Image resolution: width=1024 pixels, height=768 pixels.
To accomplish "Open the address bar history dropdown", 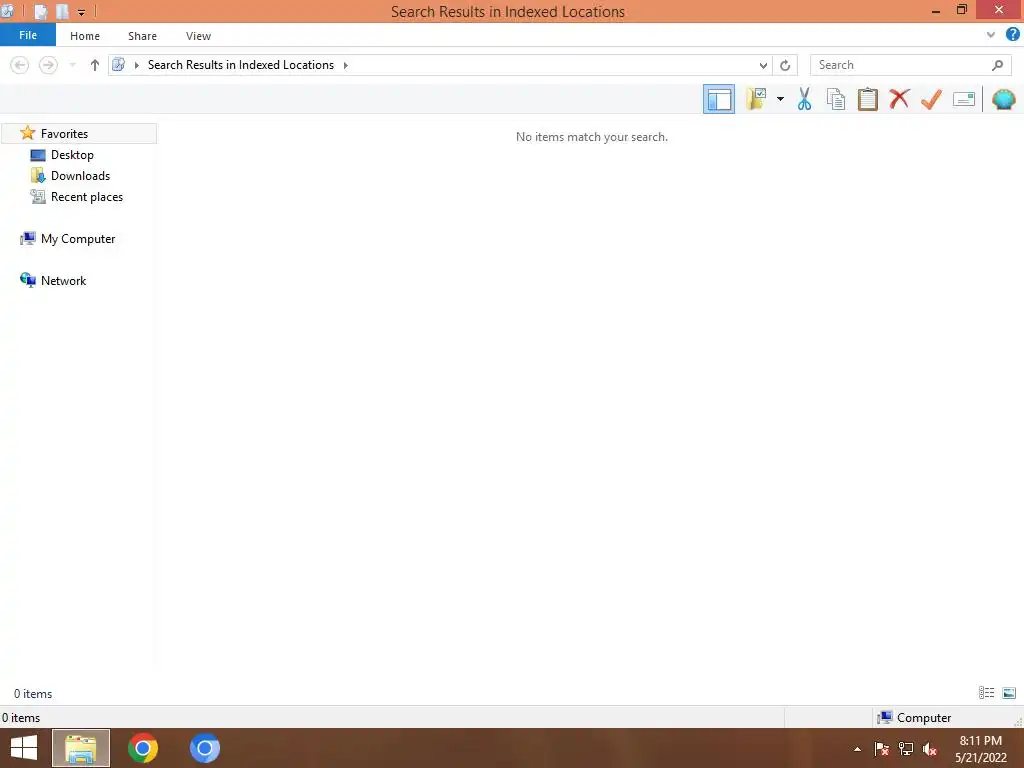I will tap(763, 65).
